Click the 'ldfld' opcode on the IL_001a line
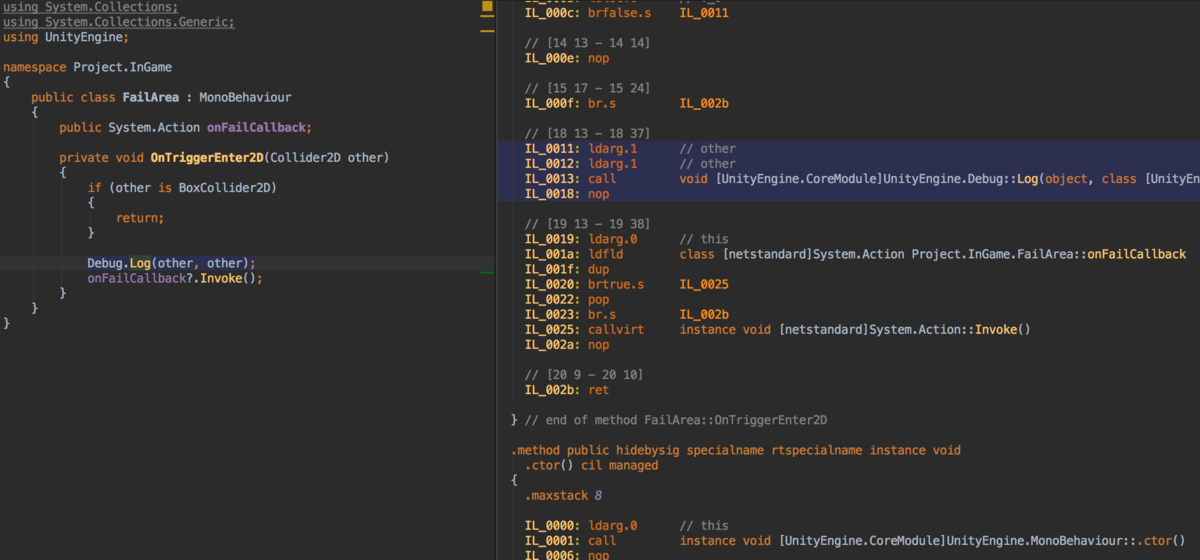This screenshot has height=560, width=1200. pos(606,254)
